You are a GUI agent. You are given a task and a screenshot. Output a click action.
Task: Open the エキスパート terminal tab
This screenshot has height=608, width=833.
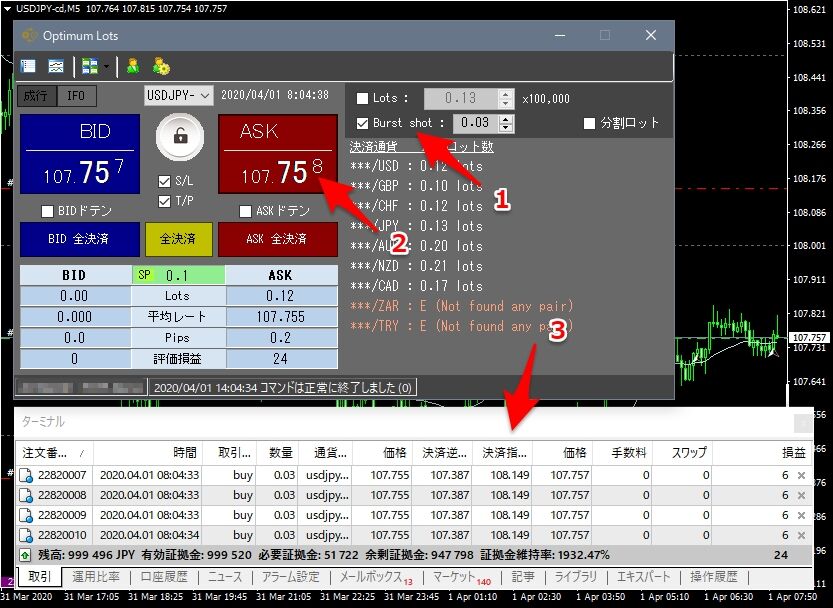coord(644,577)
